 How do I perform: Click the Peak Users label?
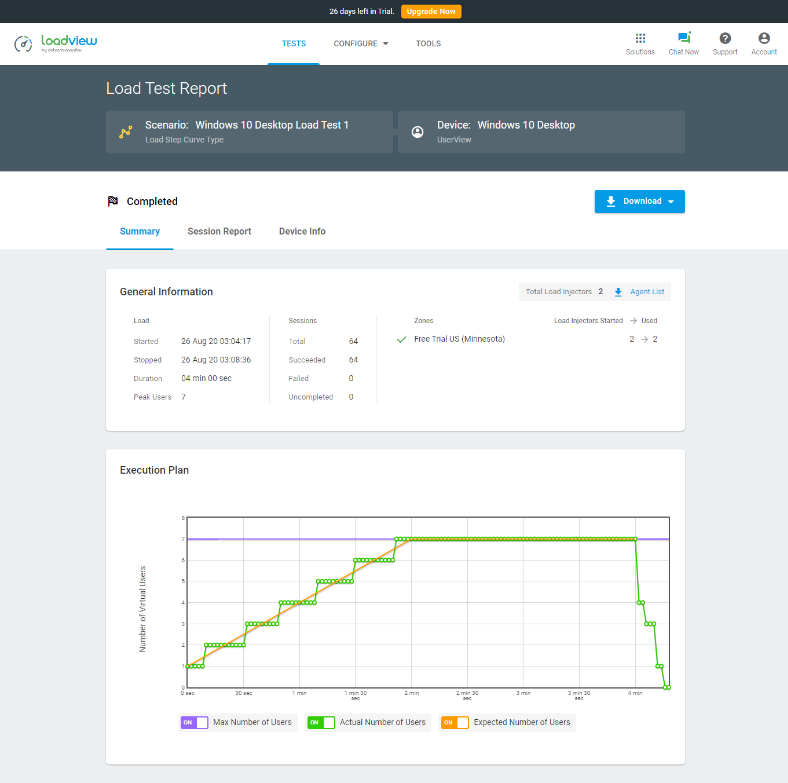click(x=152, y=397)
